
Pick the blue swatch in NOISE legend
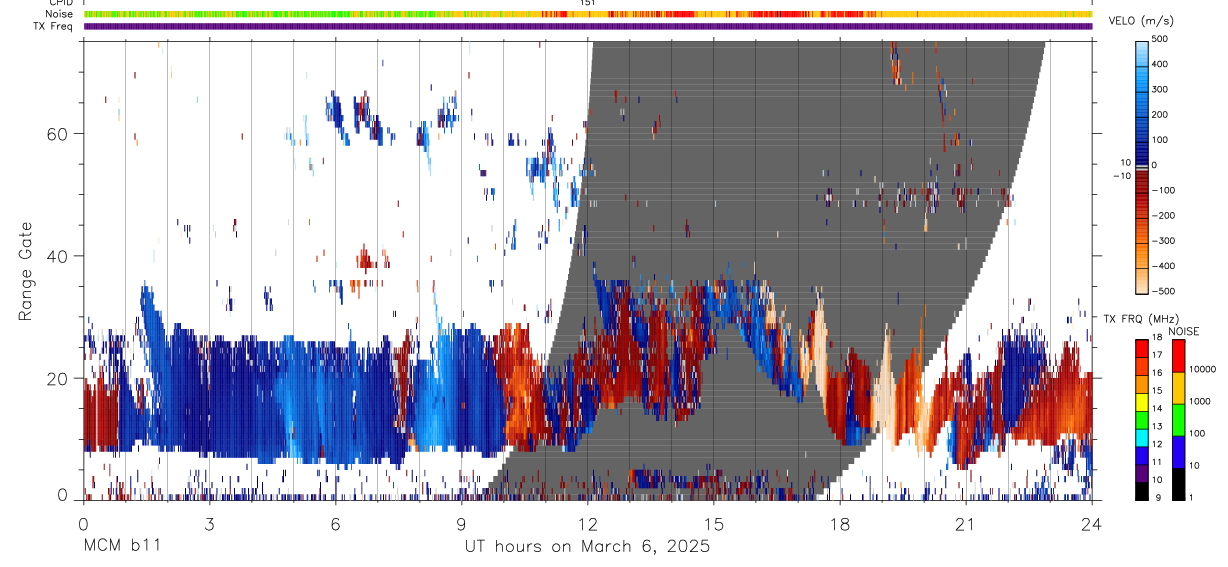(x=1177, y=452)
